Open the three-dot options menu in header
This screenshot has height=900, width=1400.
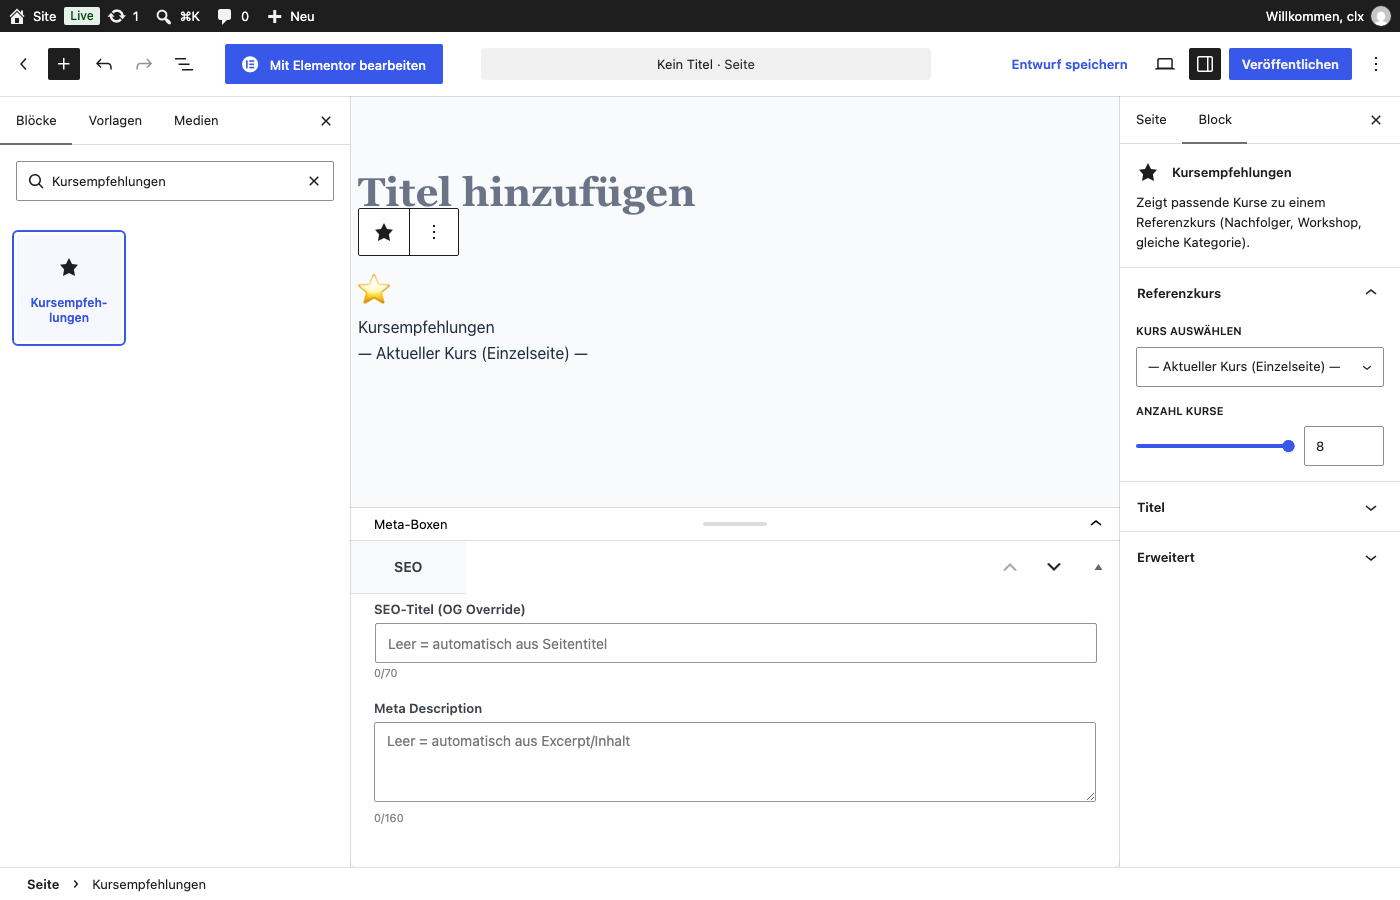[1376, 64]
